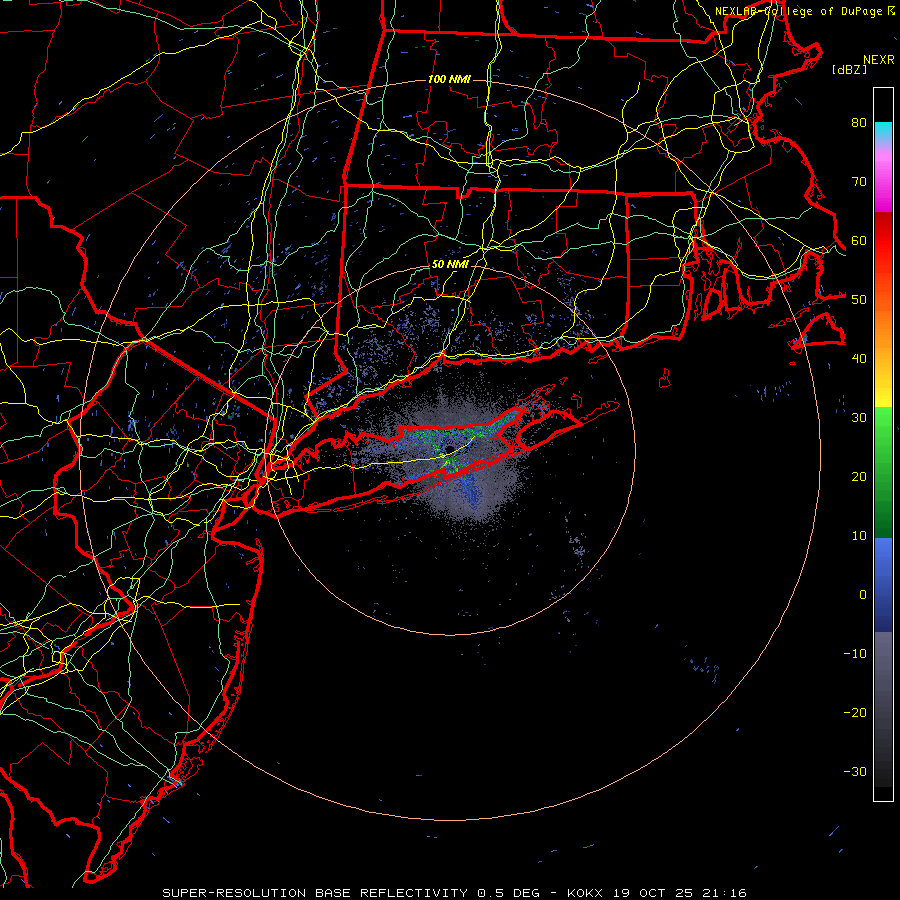The image size is (900, 900).
Task: Click the "KOKX" station ID in caption
Action: [x=585, y=893]
